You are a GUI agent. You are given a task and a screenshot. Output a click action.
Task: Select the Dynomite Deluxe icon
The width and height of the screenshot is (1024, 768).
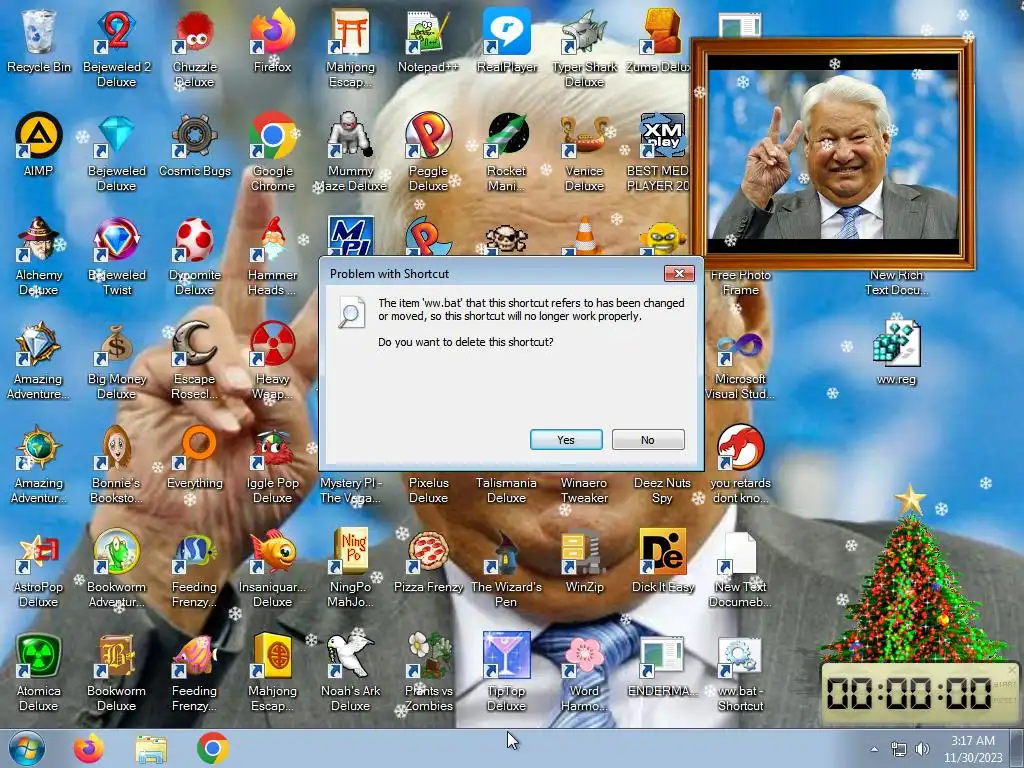(195, 257)
